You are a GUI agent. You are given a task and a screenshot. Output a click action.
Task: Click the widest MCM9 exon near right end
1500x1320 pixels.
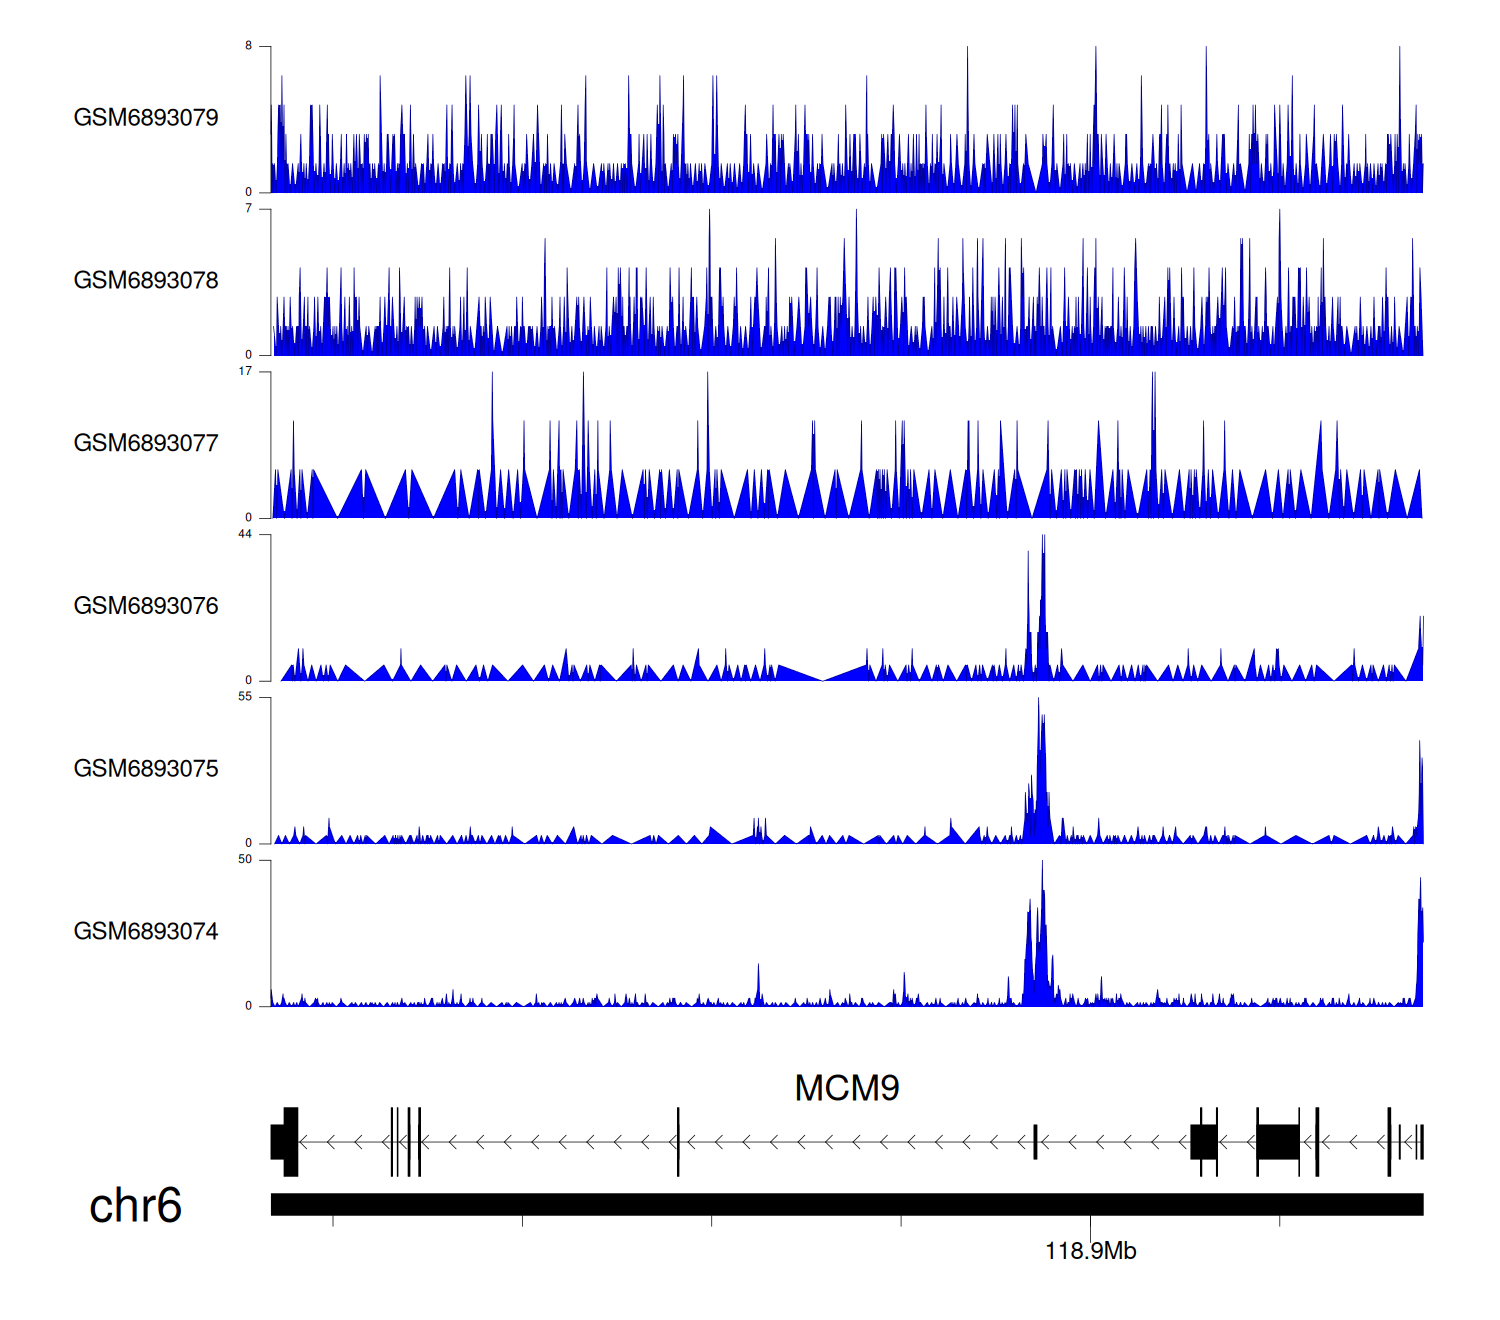(1277, 1142)
